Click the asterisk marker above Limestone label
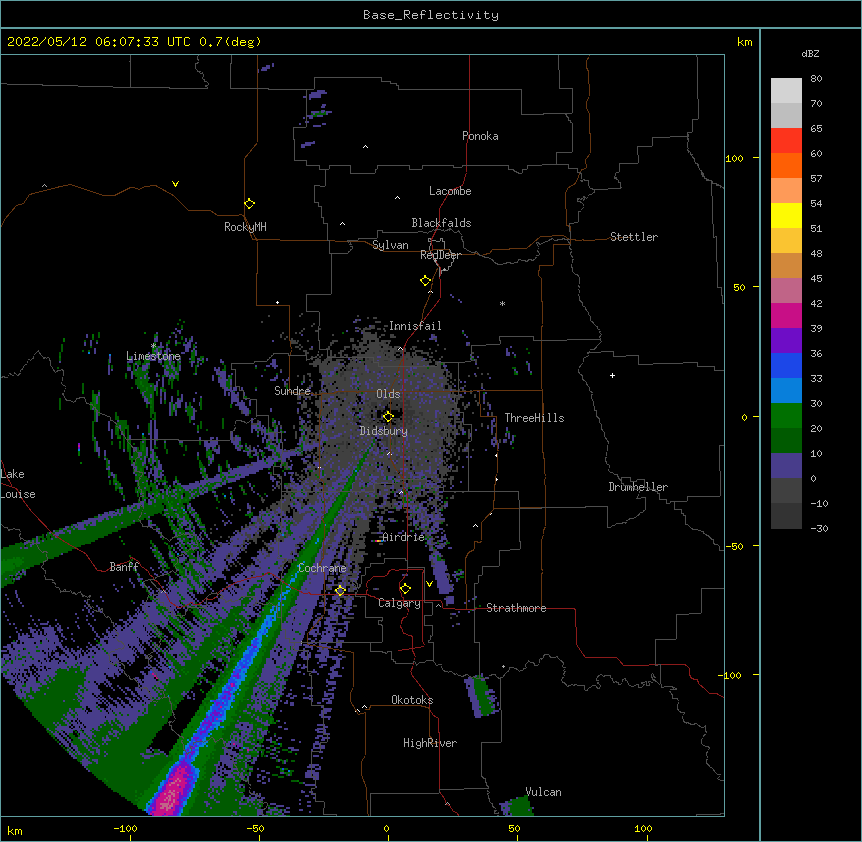 click(154, 346)
